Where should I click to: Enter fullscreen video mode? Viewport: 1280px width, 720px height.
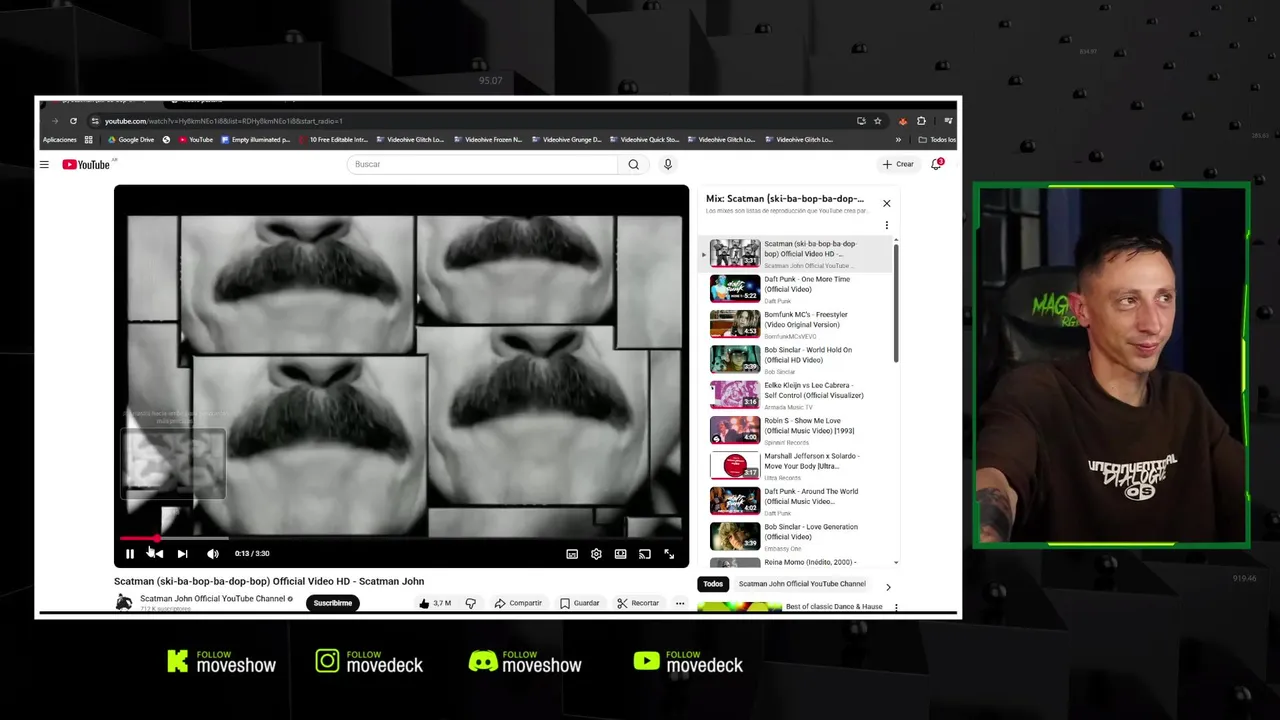coord(669,554)
